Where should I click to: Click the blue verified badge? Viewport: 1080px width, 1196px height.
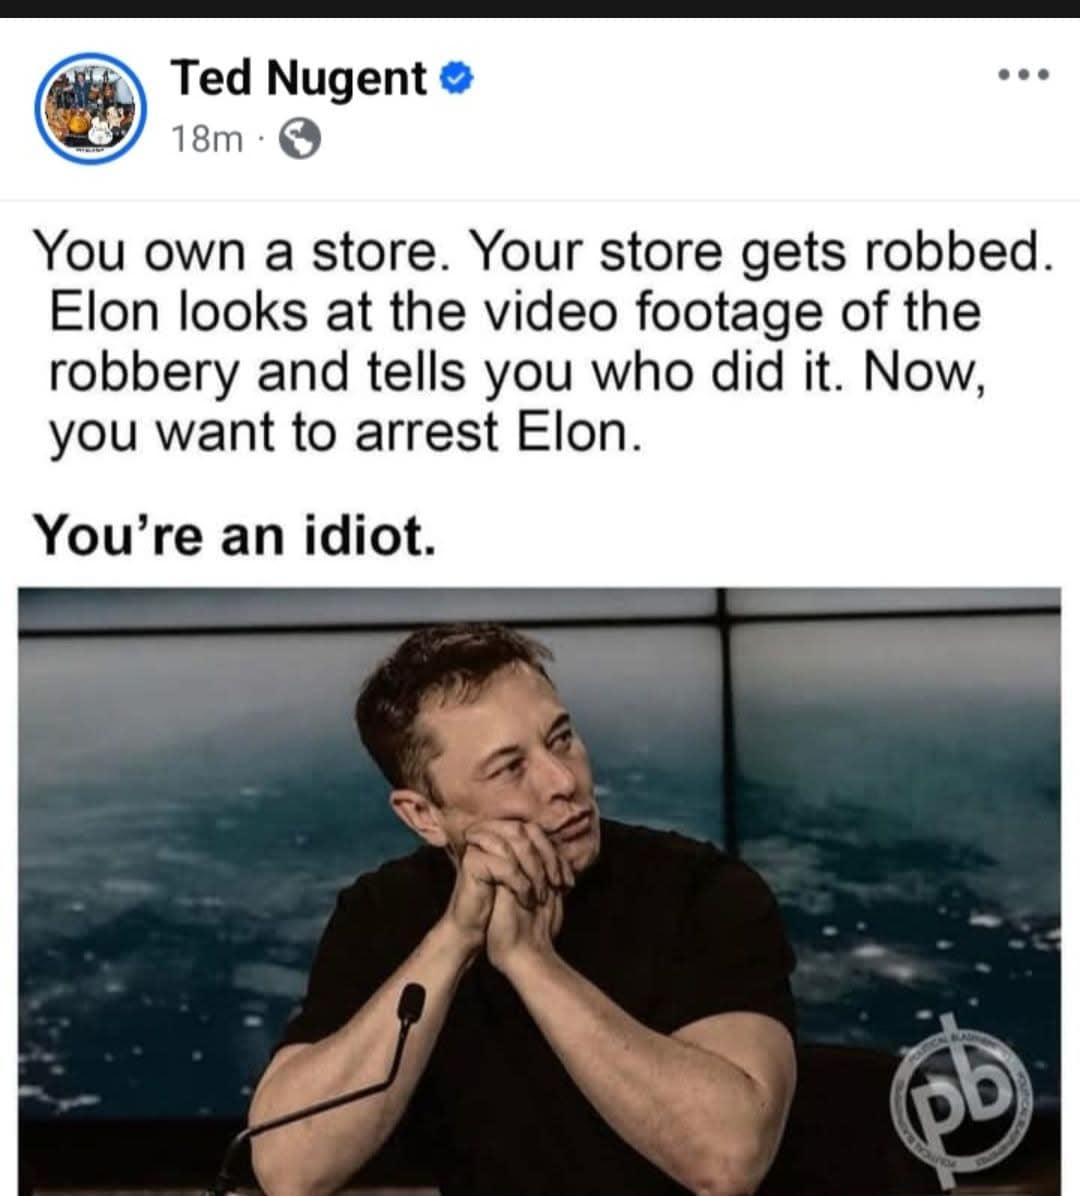point(457,79)
